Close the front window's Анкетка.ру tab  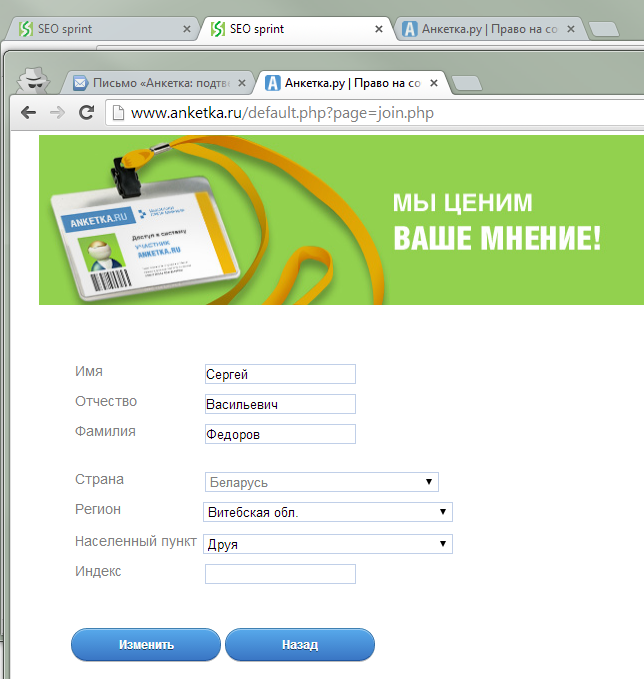click(x=434, y=83)
